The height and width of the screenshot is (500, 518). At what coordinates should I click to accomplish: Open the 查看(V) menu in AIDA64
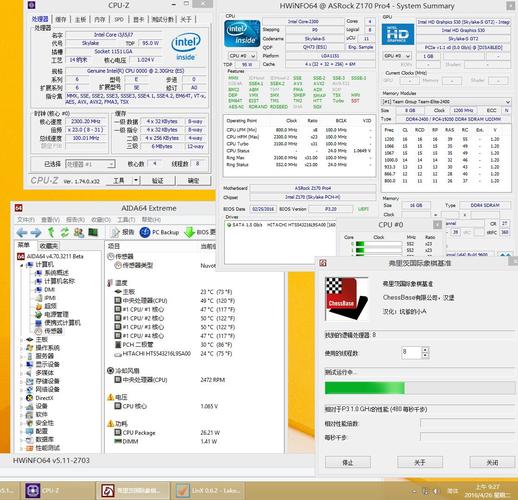pyautogui.click(x=50, y=220)
